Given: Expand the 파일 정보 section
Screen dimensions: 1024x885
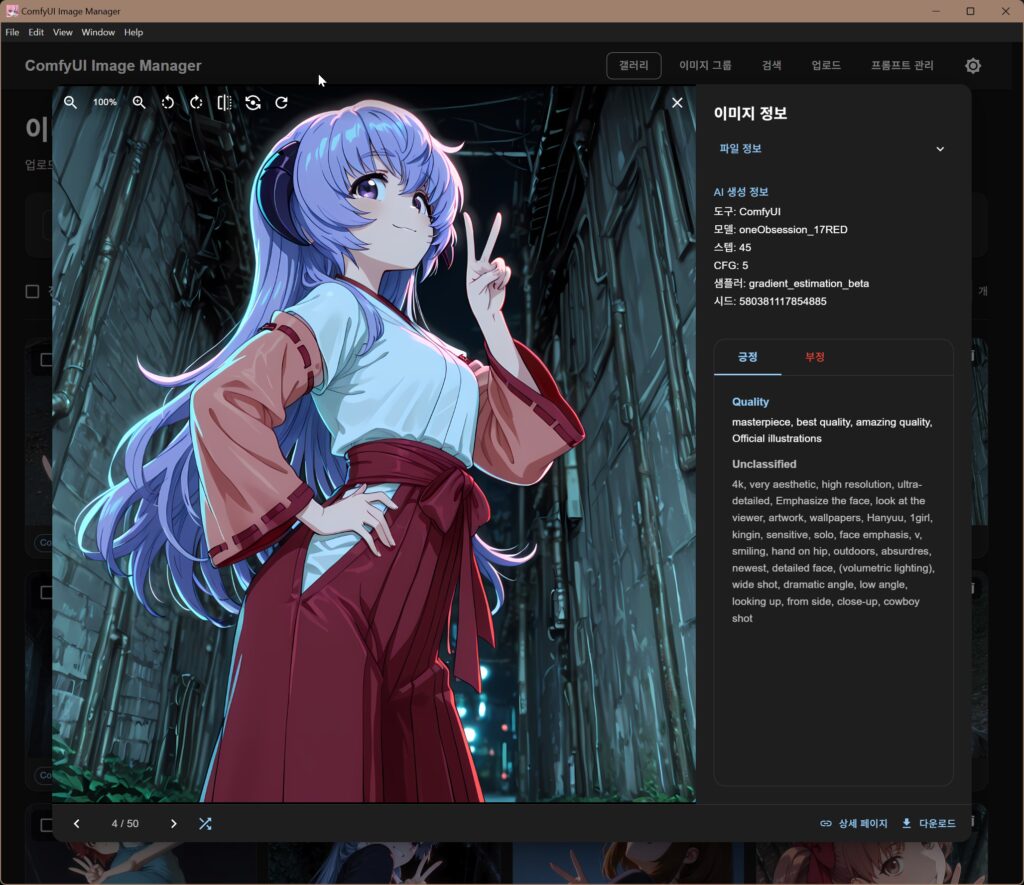Looking at the screenshot, I should (x=832, y=149).
